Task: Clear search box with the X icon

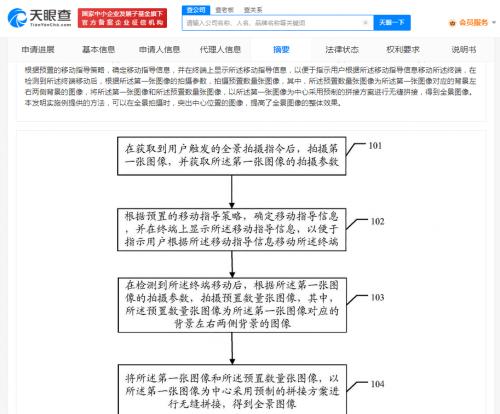Action: click(365, 23)
